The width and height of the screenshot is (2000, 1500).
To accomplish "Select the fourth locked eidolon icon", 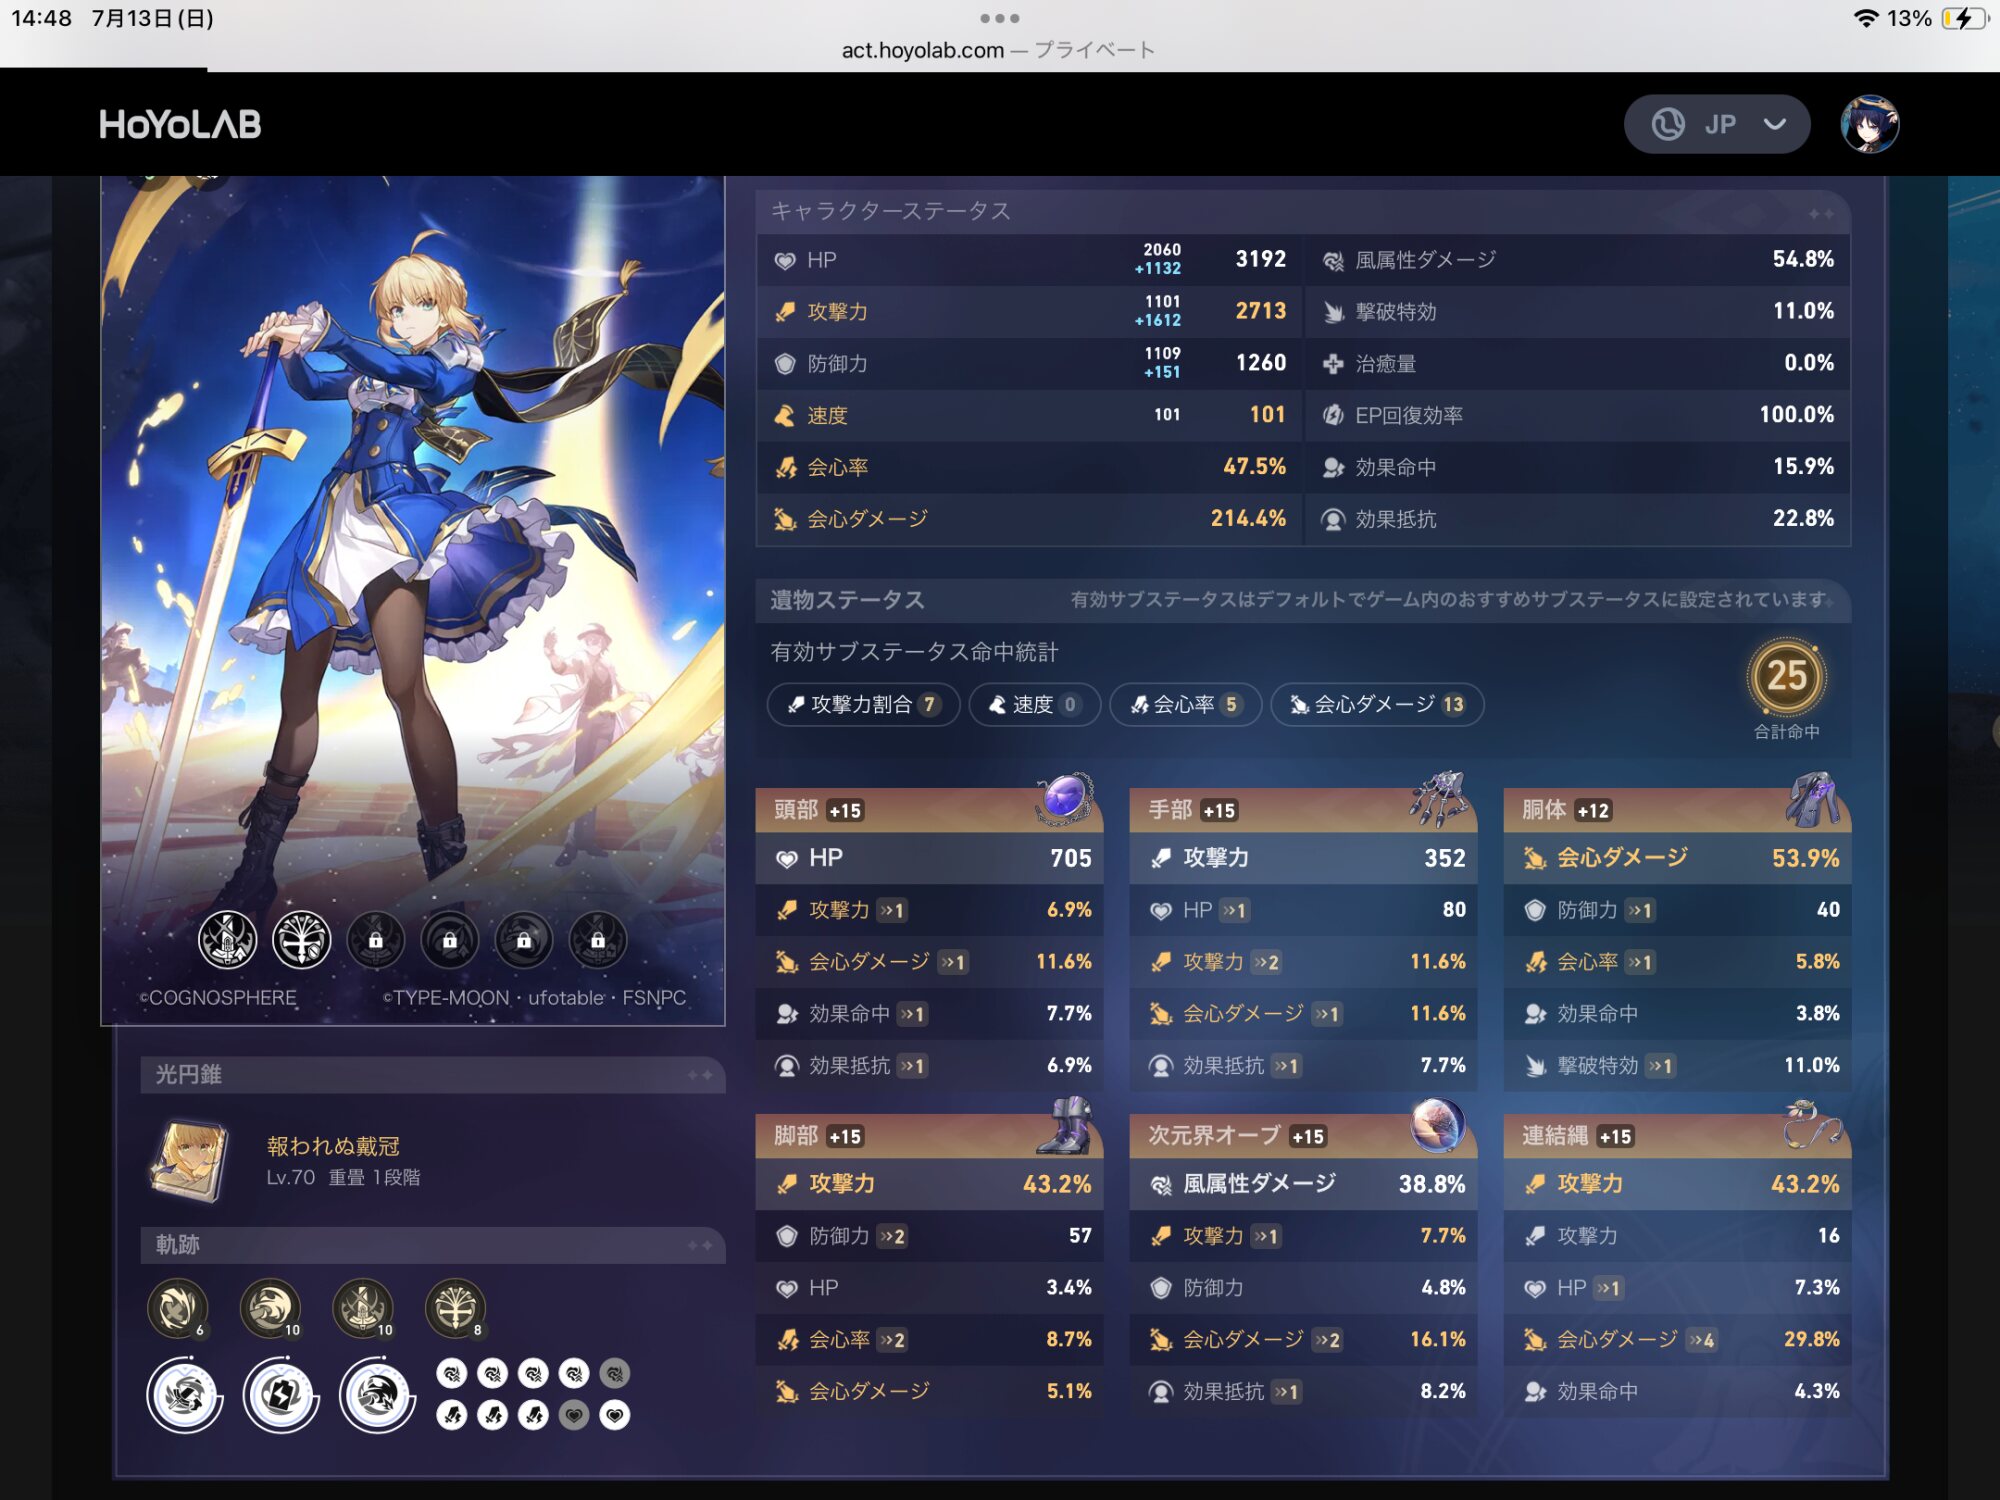I will [449, 940].
